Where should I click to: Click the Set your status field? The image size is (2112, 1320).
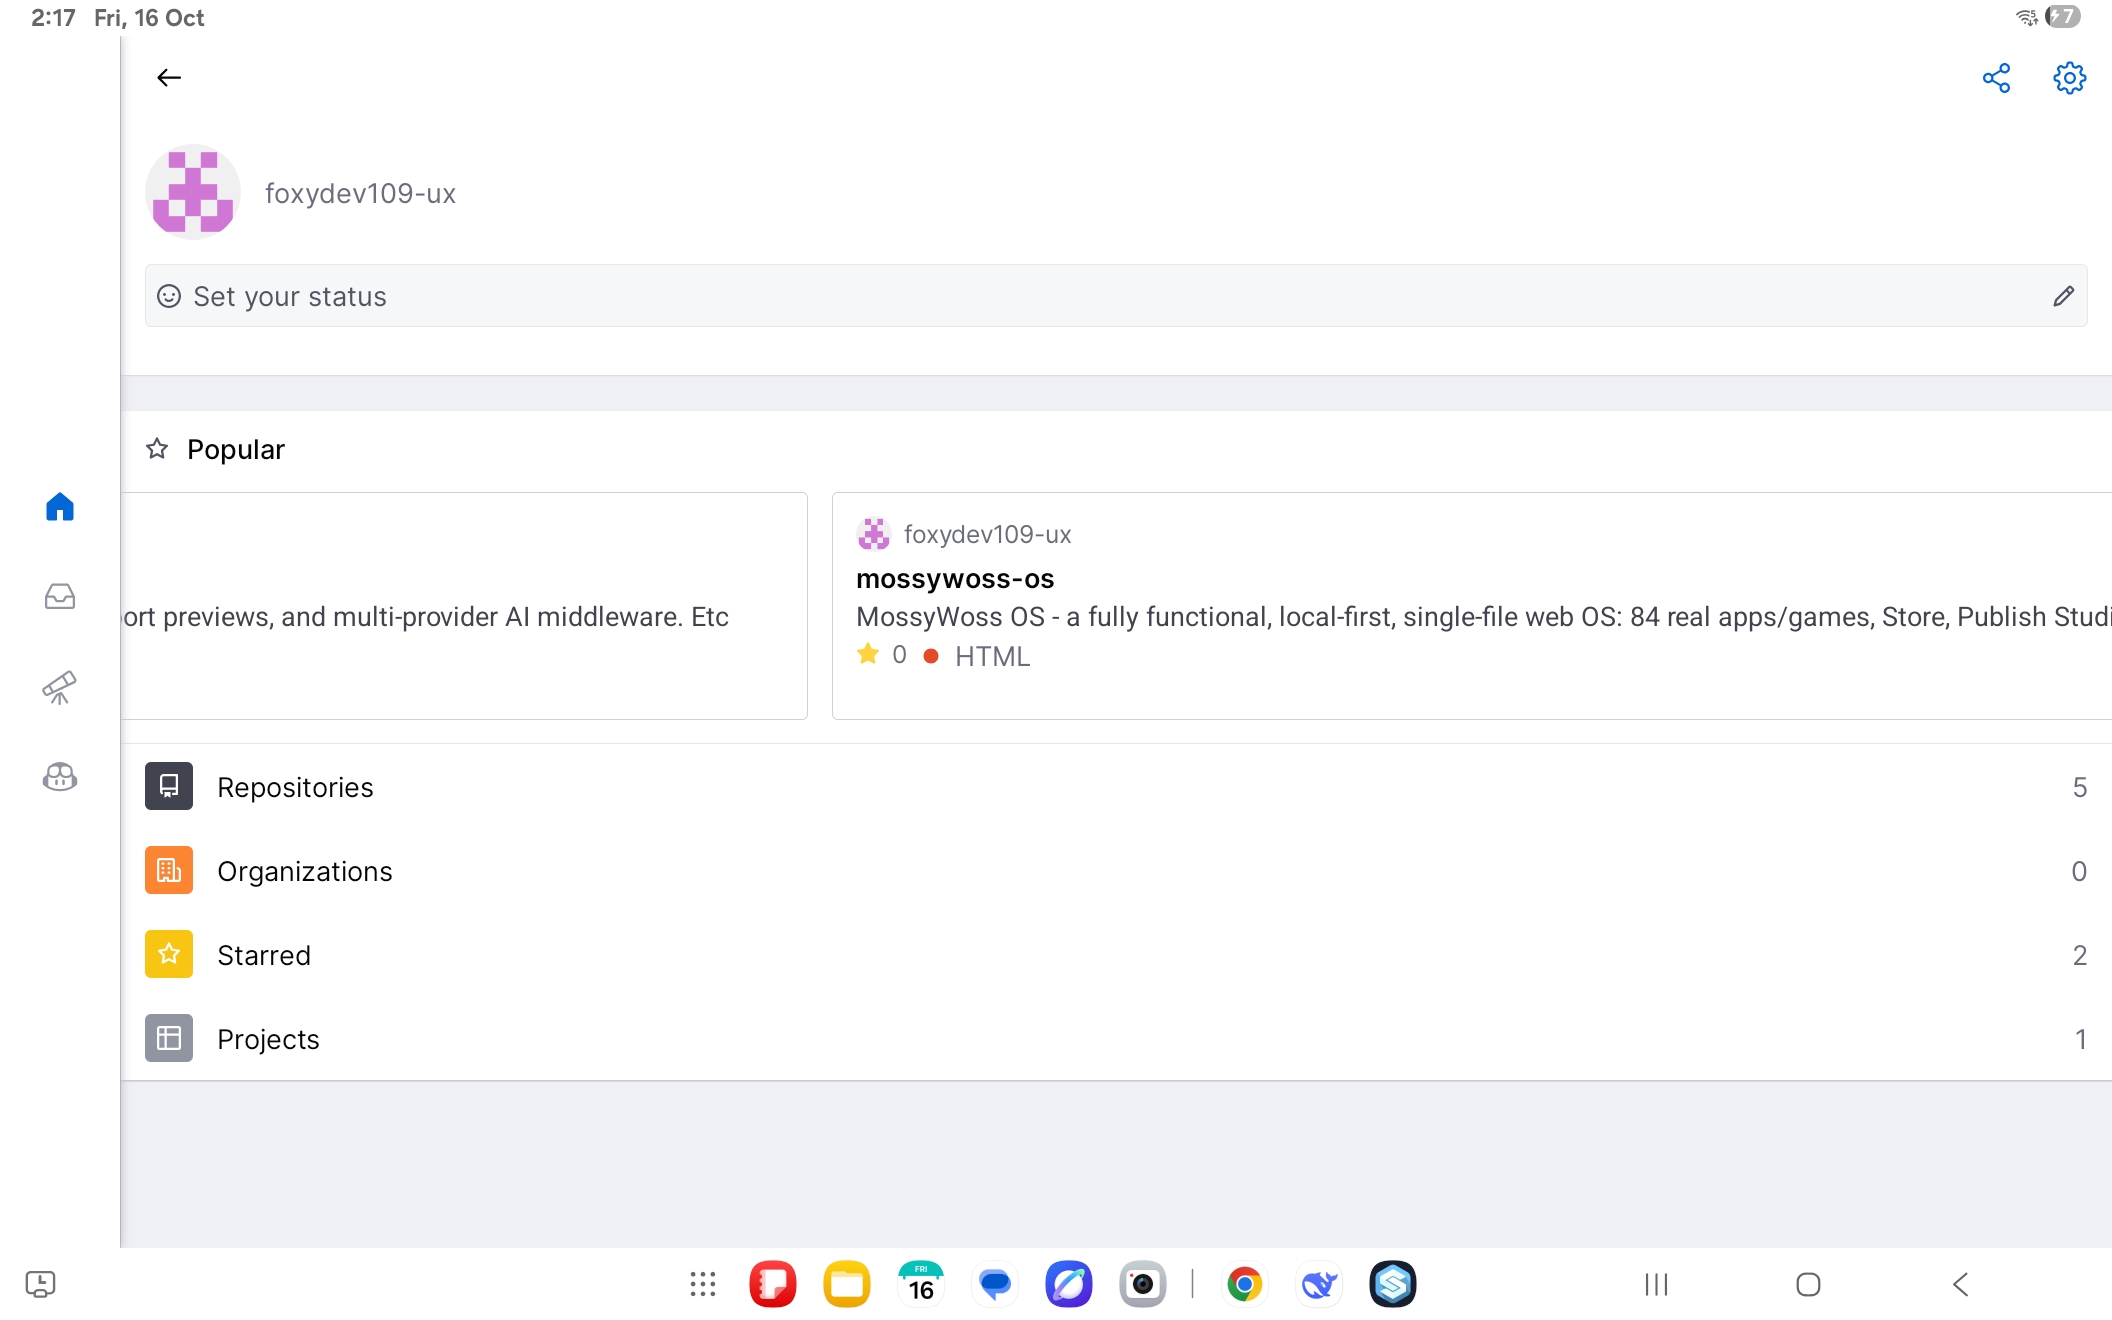(x=1116, y=296)
